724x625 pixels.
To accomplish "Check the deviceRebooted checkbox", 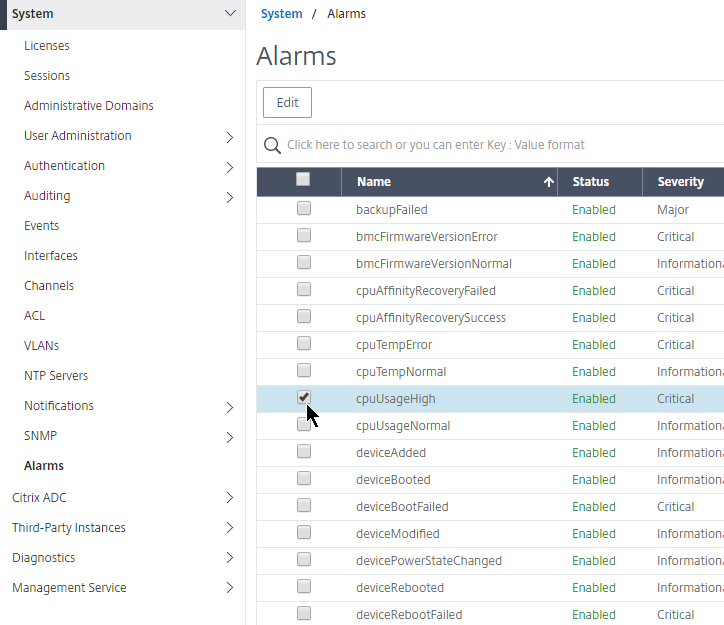I will (304, 587).
